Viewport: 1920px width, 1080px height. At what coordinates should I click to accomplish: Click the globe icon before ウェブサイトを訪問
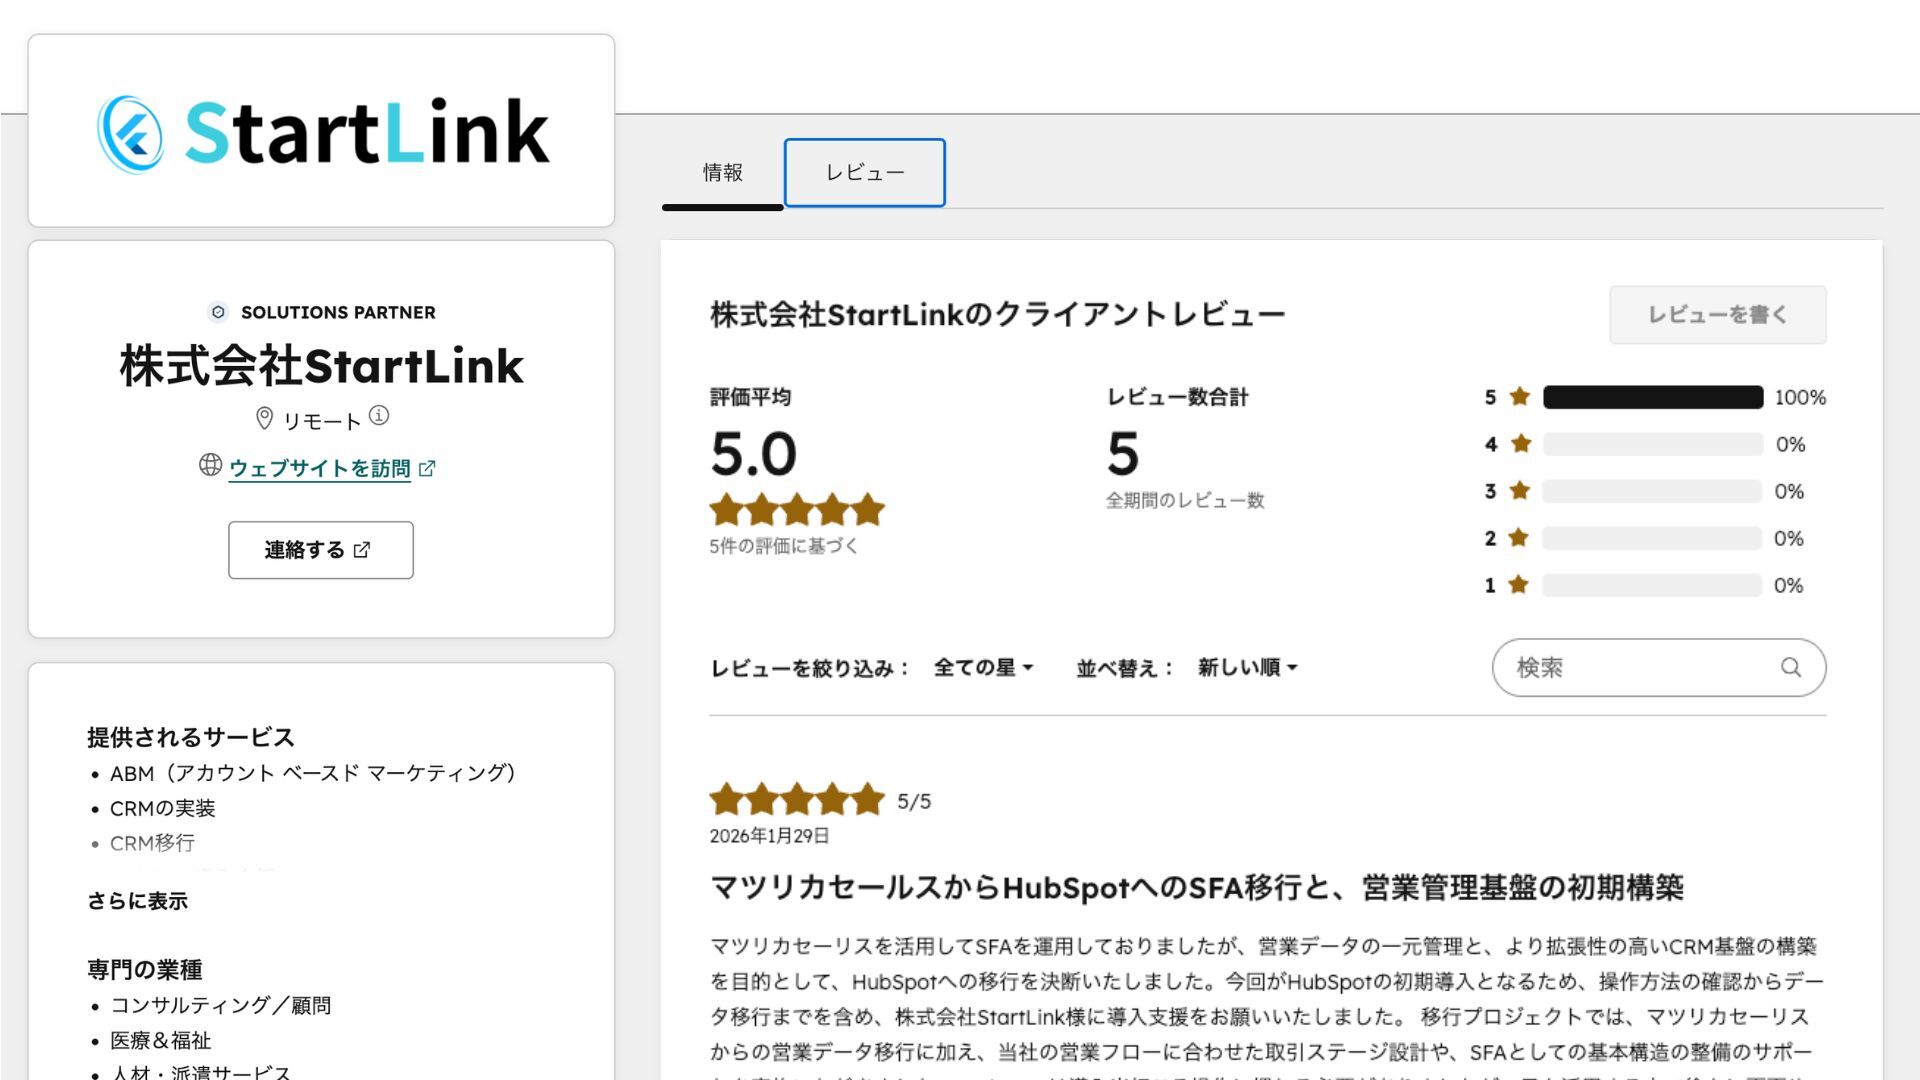208,464
